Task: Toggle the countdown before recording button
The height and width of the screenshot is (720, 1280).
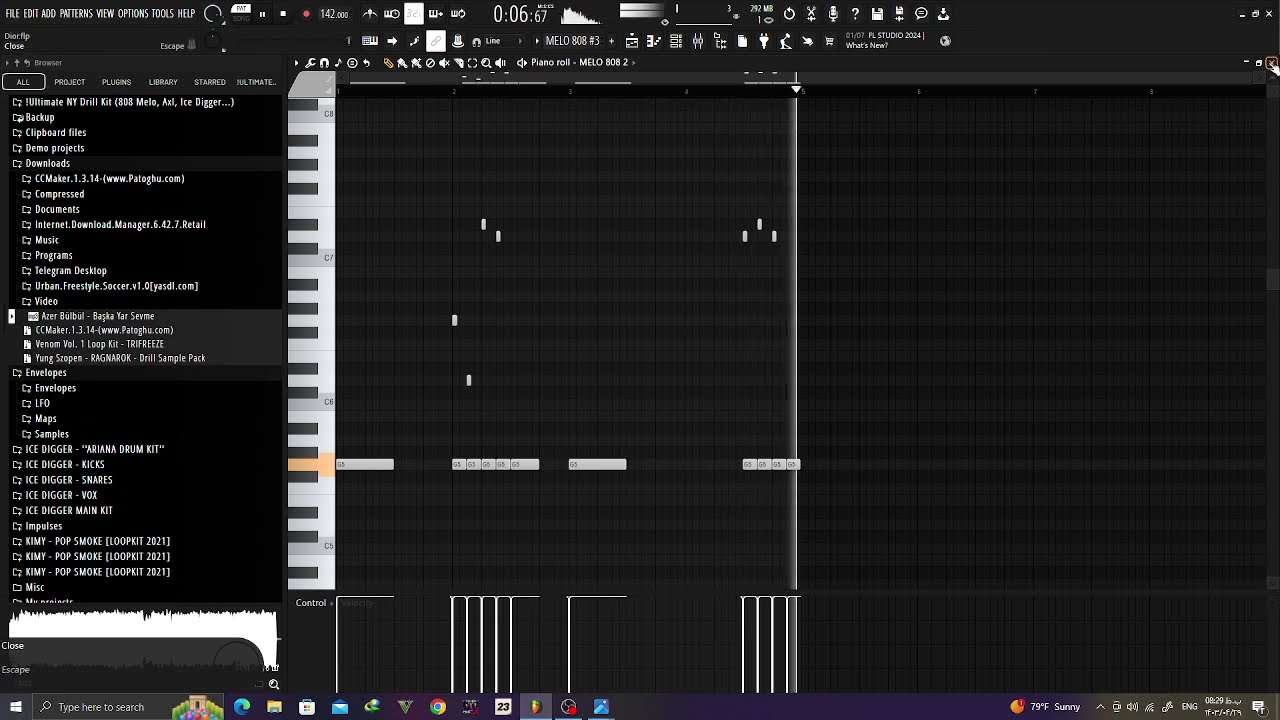Action: pos(414,14)
